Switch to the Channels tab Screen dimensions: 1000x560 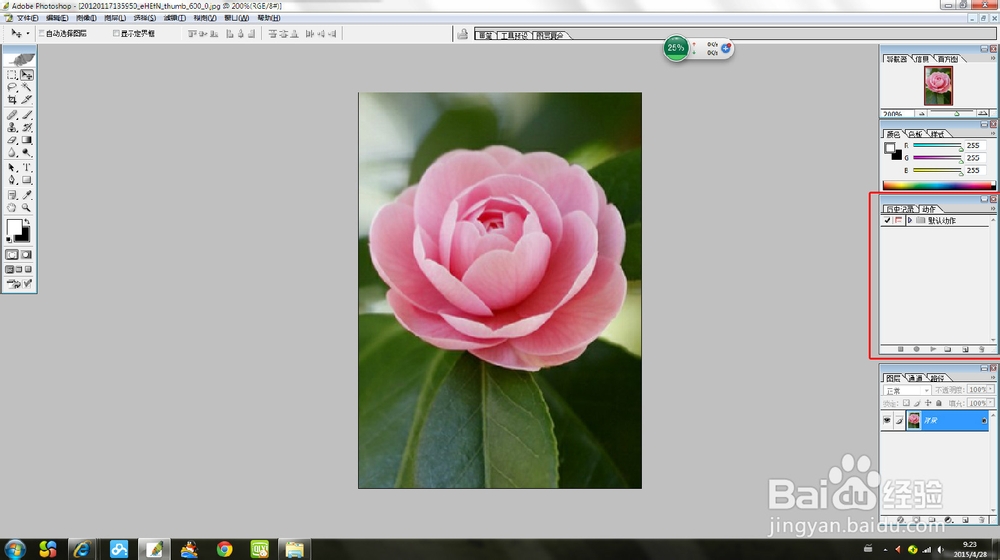[916, 378]
